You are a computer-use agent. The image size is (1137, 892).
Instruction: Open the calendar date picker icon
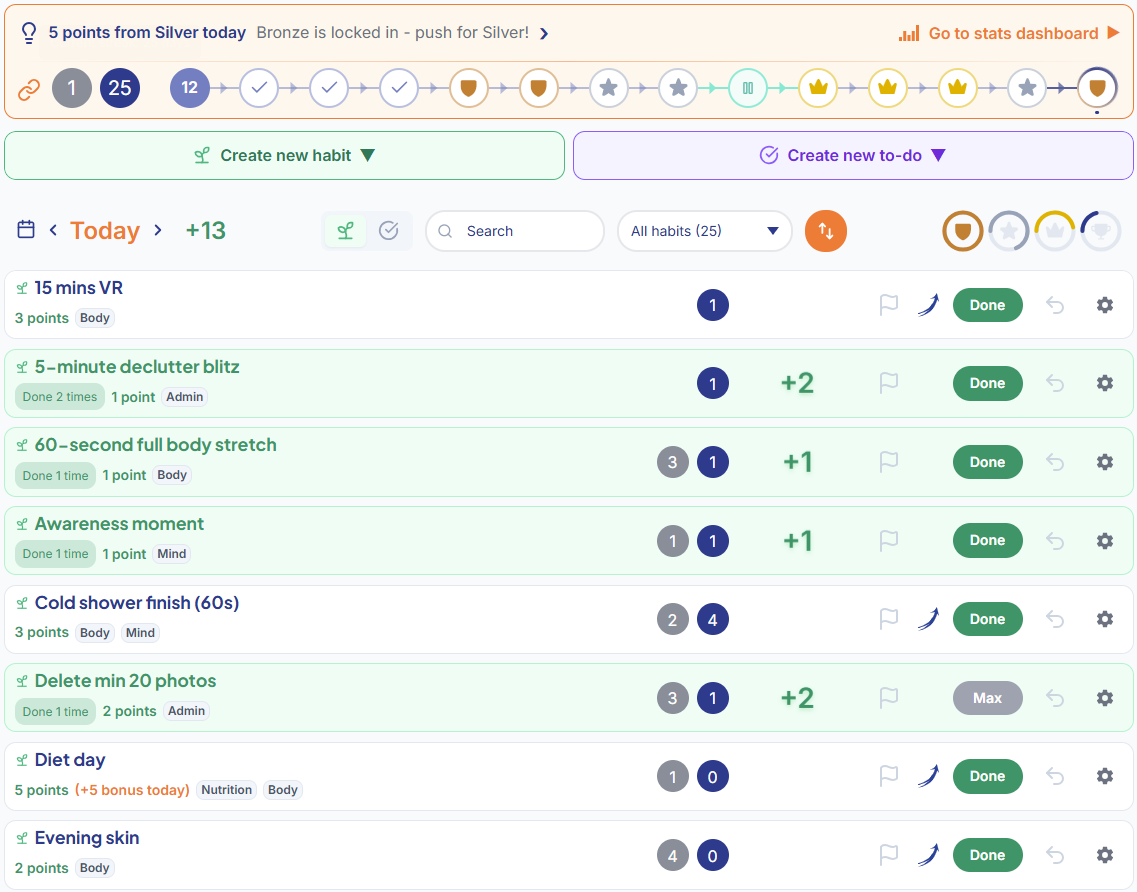click(x=26, y=230)
